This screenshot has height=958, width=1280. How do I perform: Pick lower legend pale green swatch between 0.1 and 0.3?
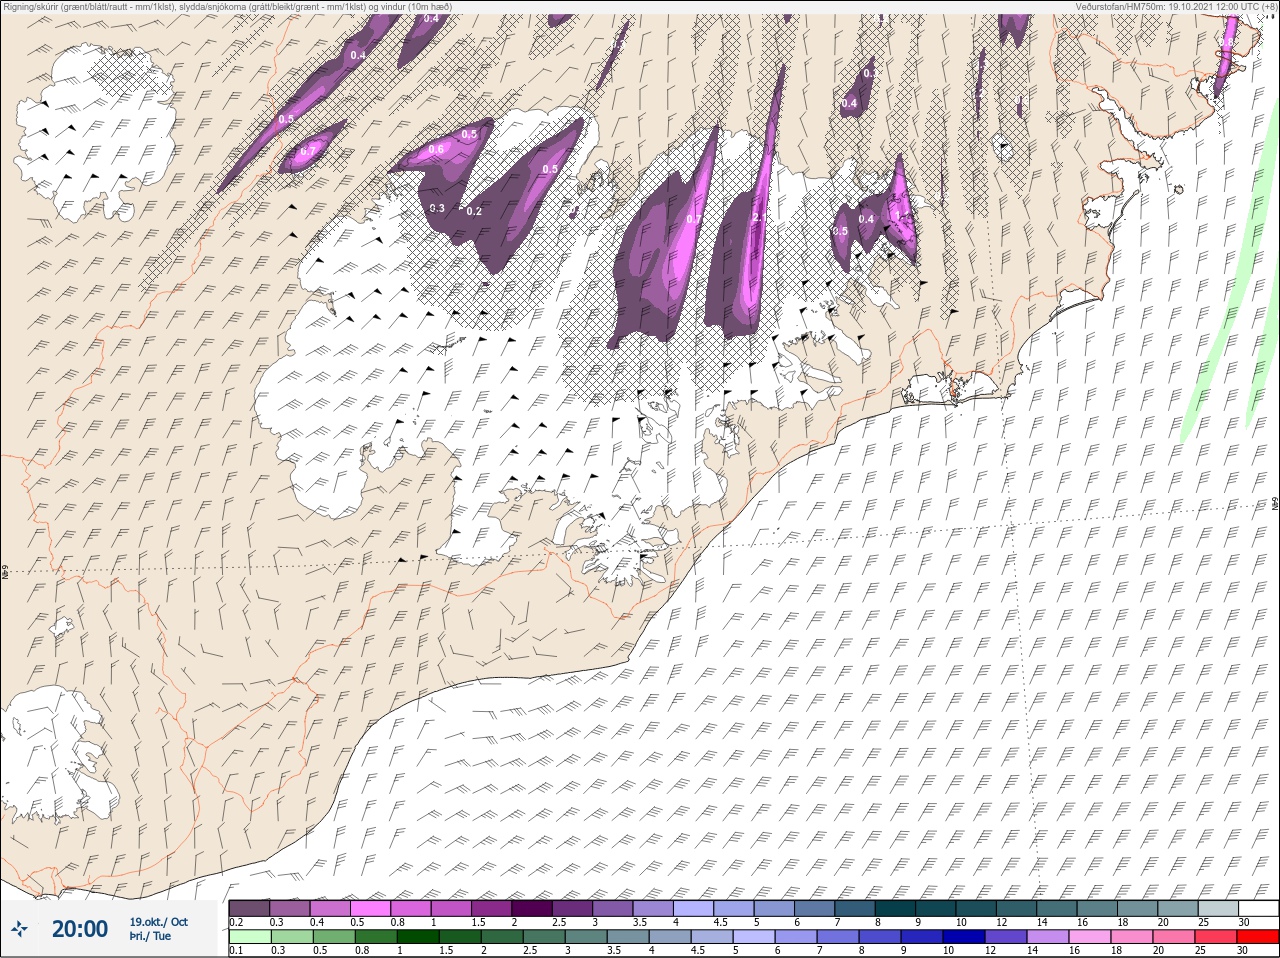pos(249,937)
